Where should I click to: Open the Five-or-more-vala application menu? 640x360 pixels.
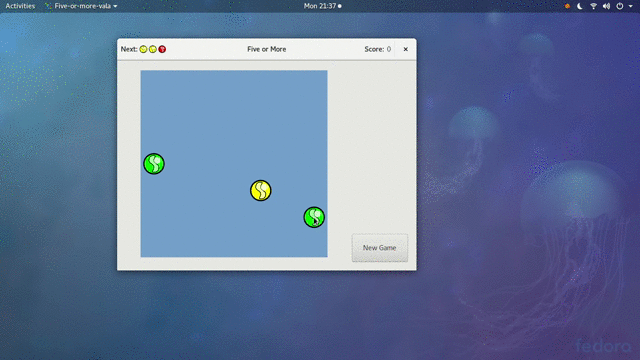coord(81,6)
